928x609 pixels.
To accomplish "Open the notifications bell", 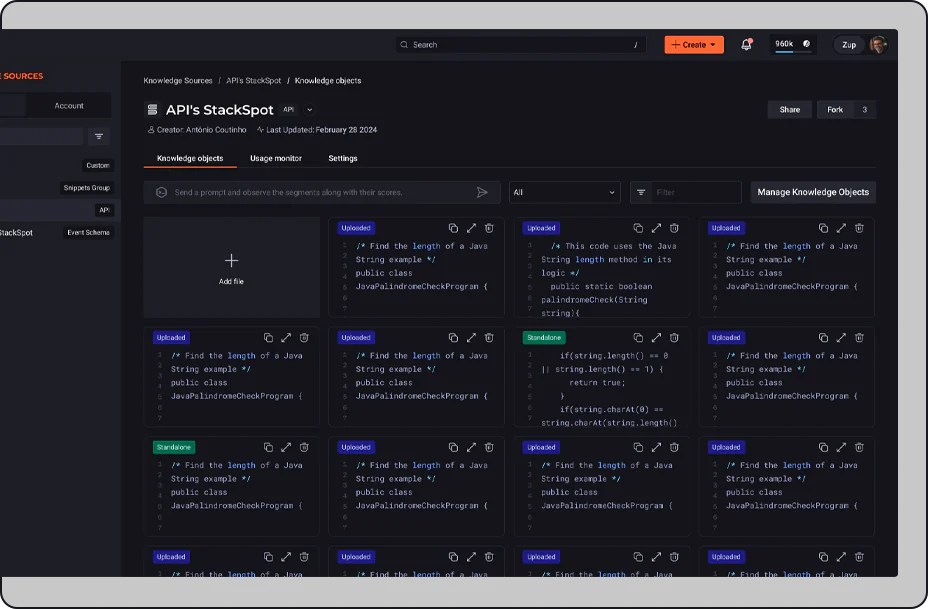I will click(x=746, y=44).
